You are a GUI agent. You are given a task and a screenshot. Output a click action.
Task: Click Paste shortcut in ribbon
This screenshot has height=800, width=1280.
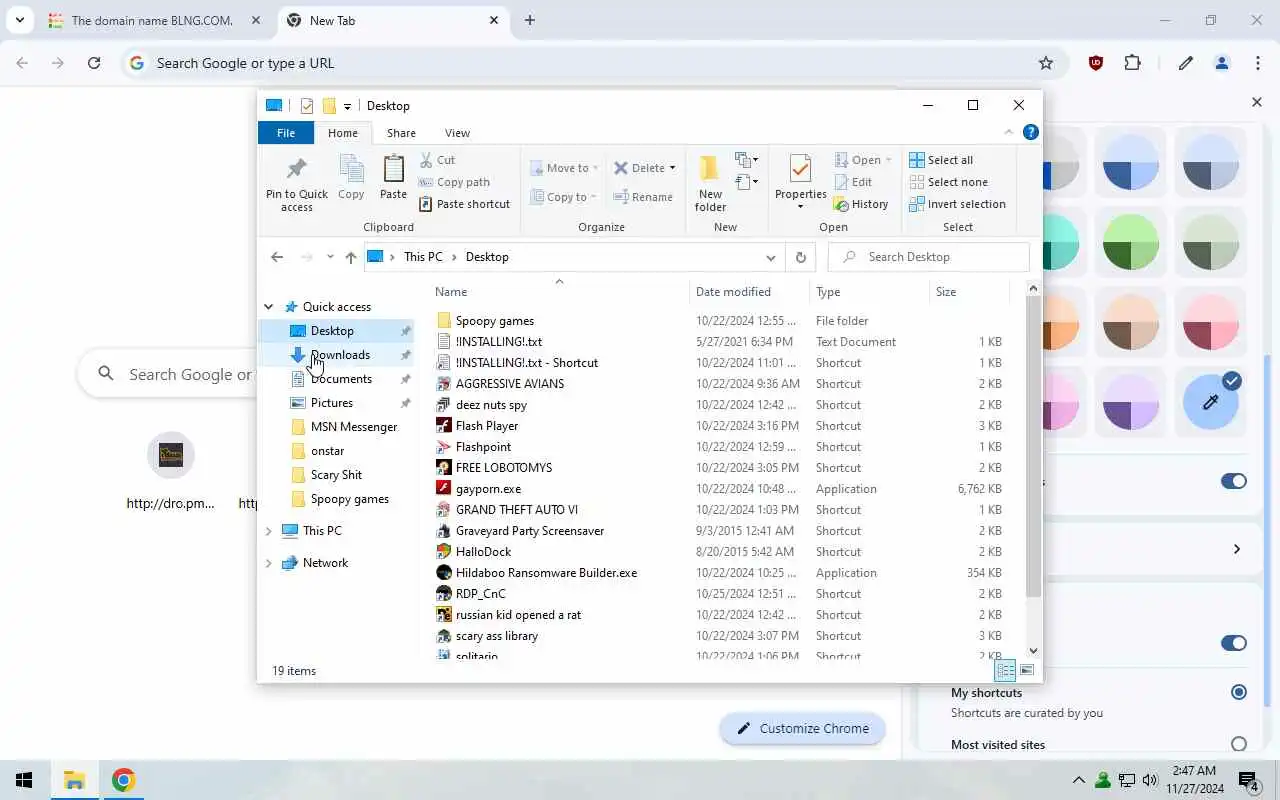click(464, 204)
